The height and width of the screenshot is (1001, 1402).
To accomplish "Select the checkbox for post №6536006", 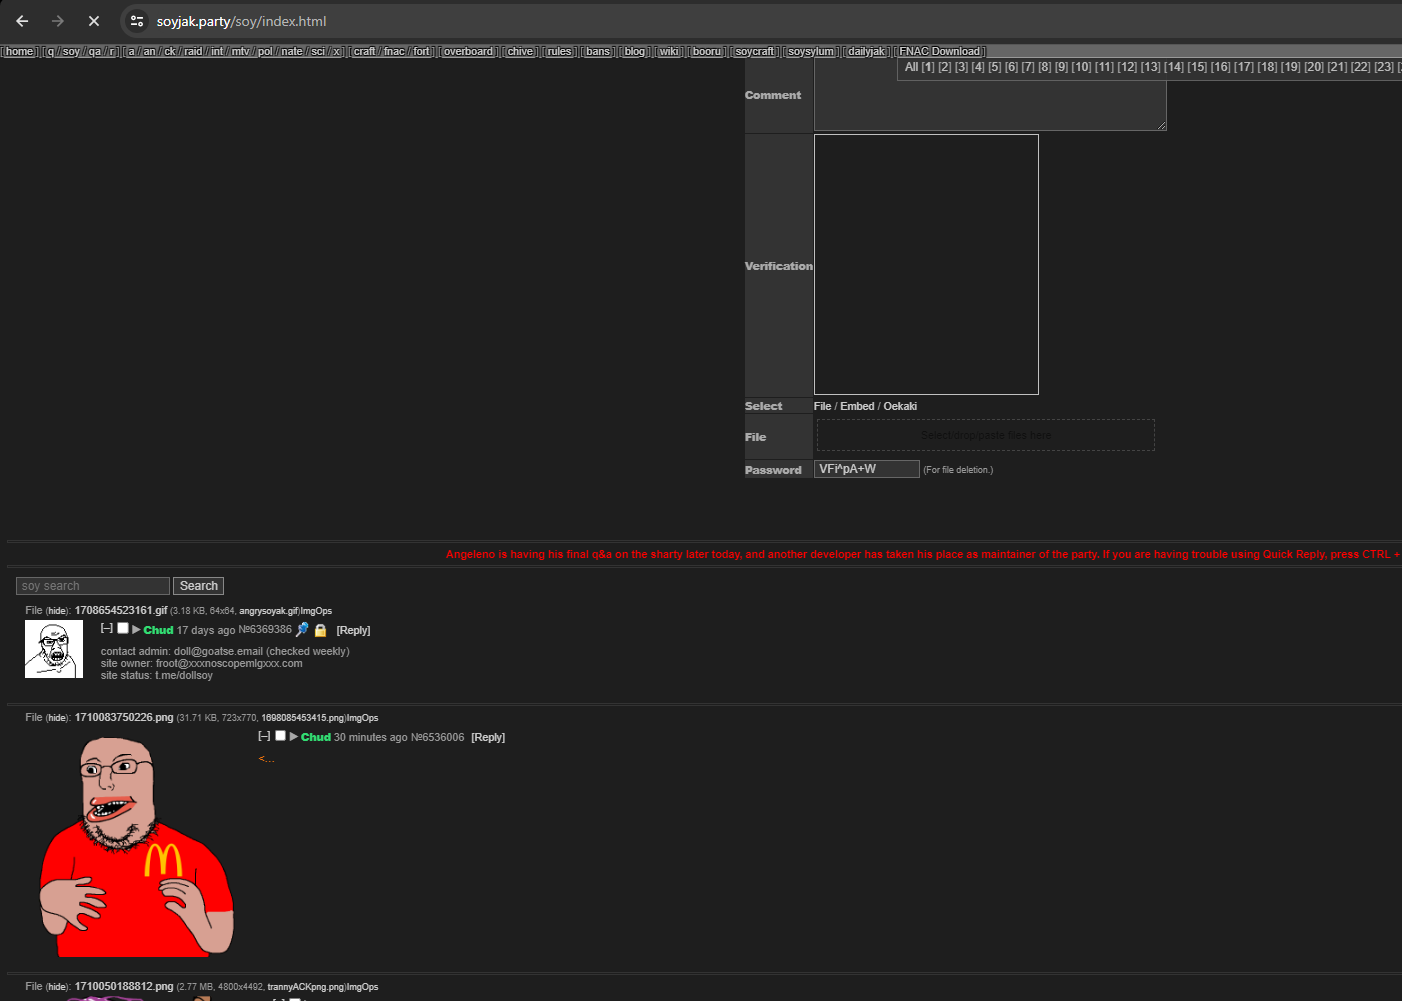I will point(281,736).
